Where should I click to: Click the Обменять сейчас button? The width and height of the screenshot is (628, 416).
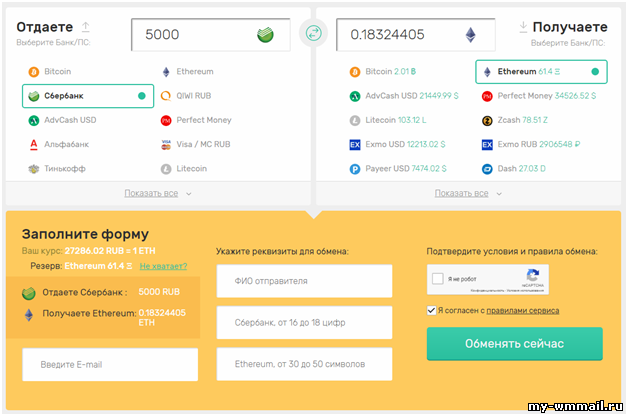515,344
